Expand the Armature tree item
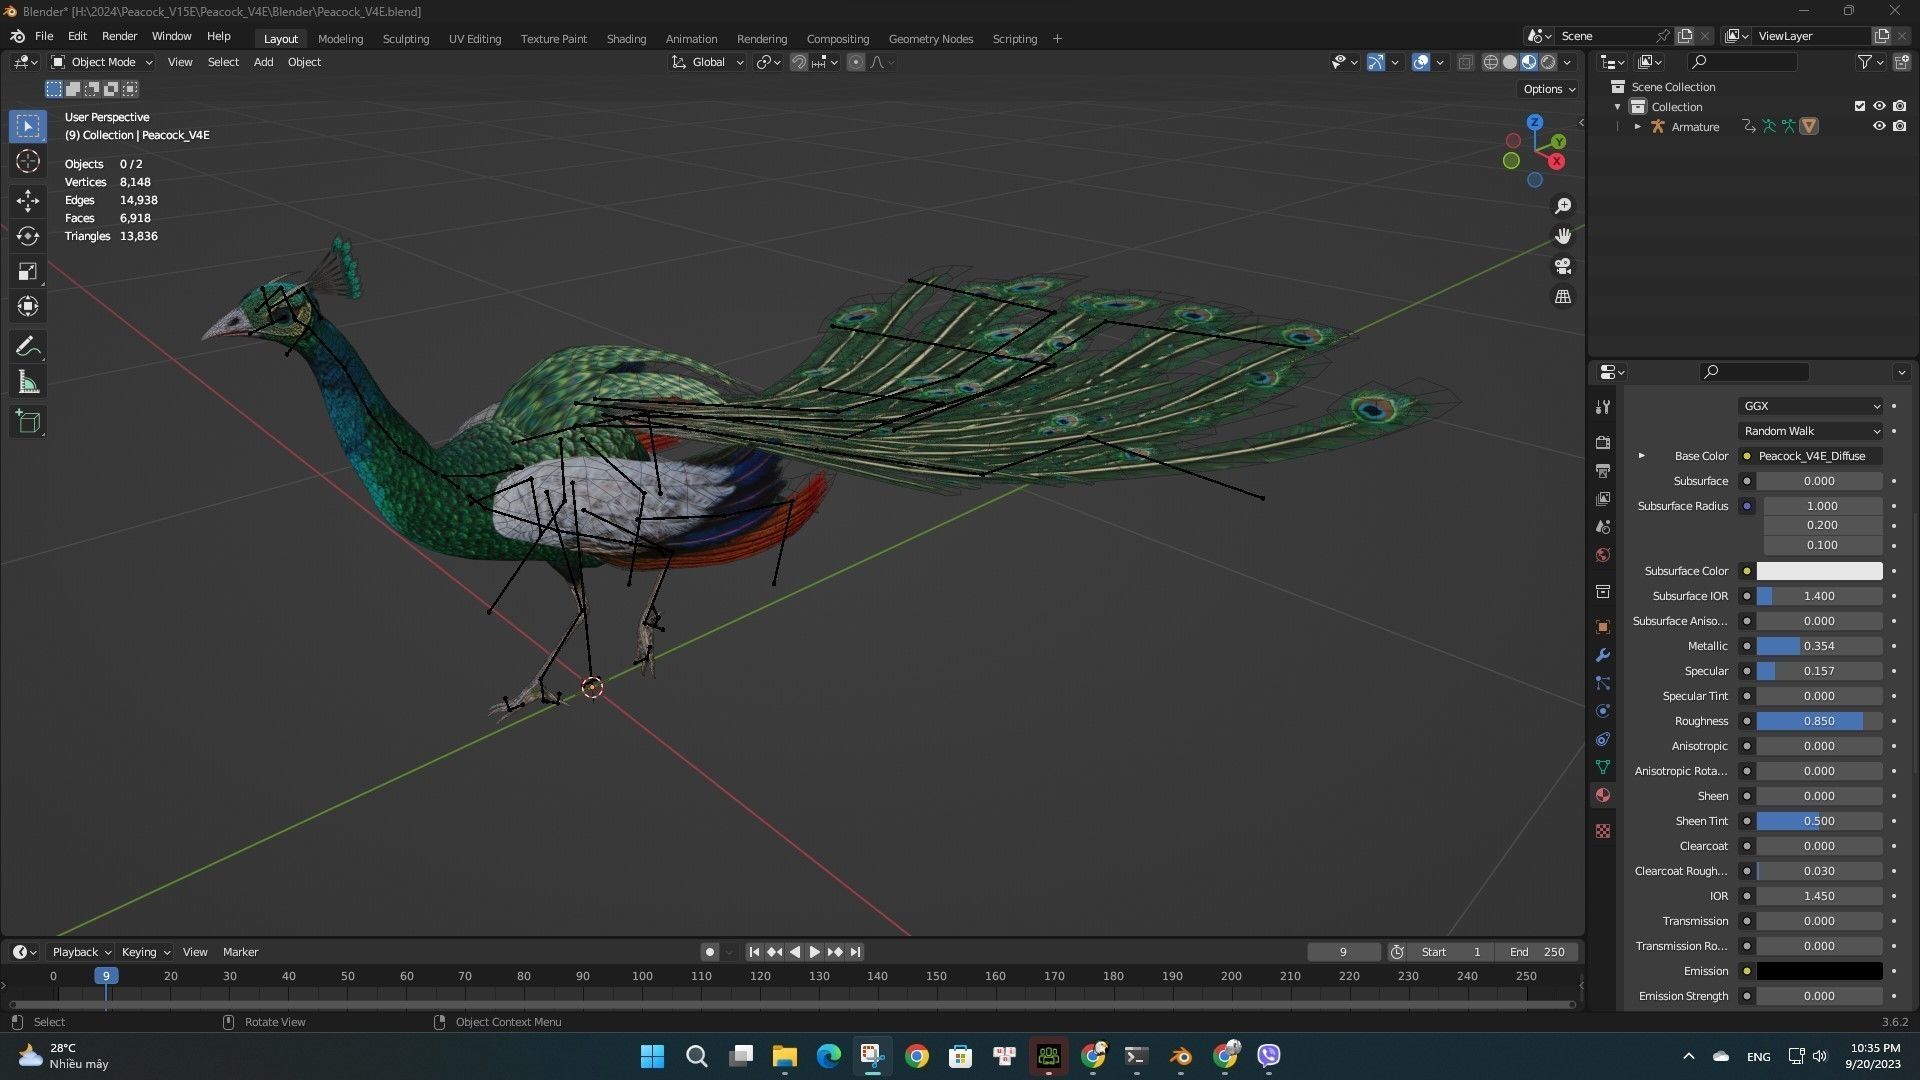Screen dimensions: 1920x1080 (1637, 127)
